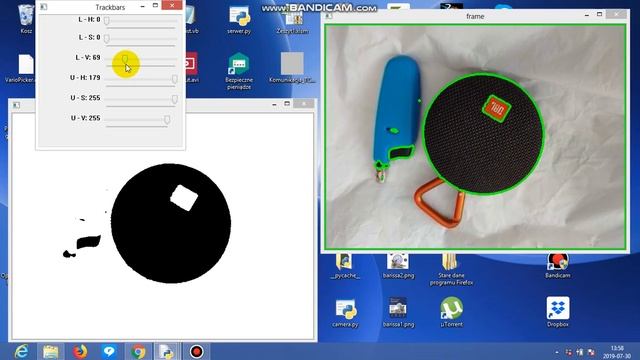Click the 'L - H: 0' label
The height and width of the screenshot is (360, 640).
click(89, 19)
